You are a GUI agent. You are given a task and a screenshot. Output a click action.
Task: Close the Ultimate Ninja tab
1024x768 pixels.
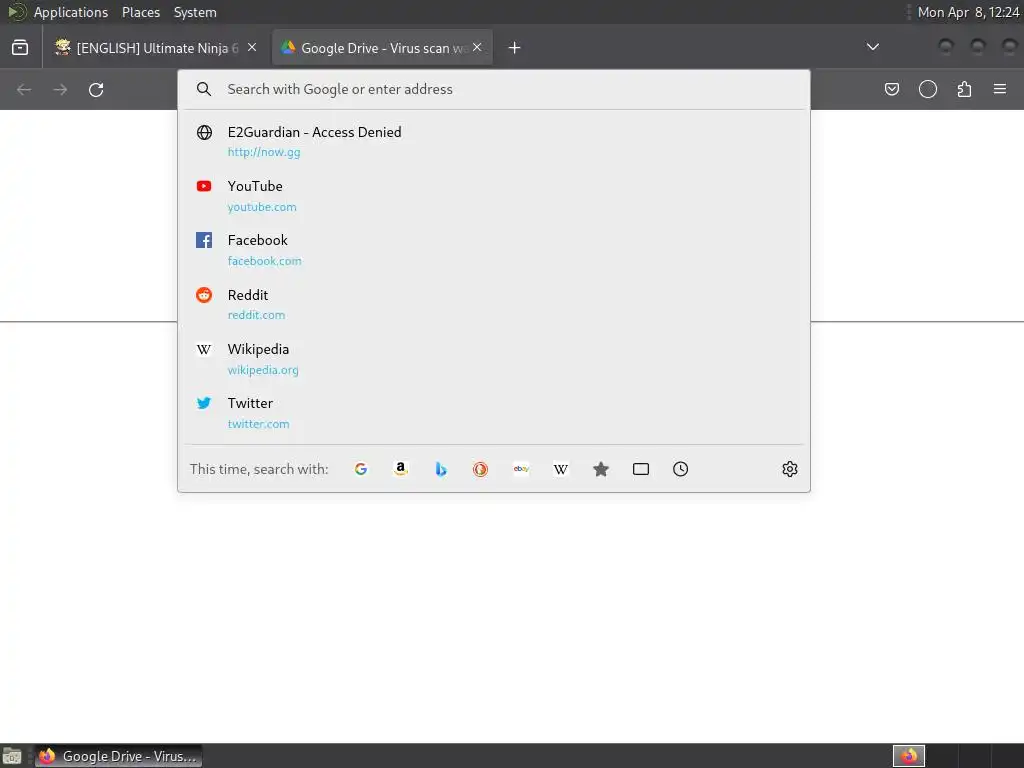tap(252, 47)
